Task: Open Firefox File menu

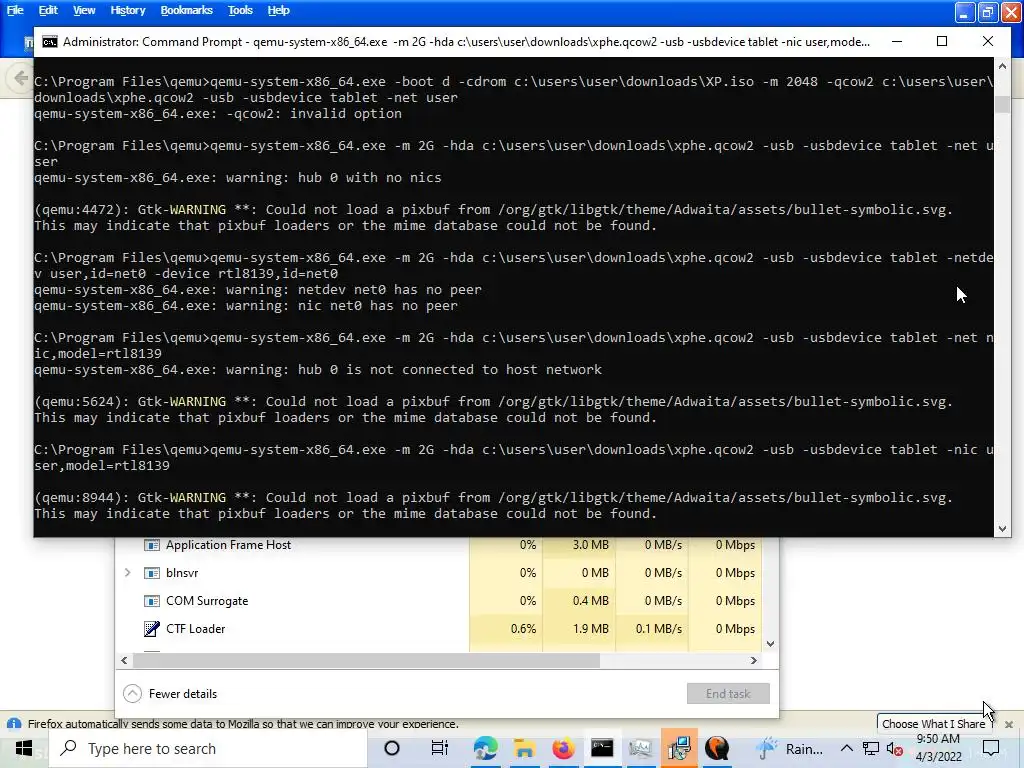Action: pos(14,10)
